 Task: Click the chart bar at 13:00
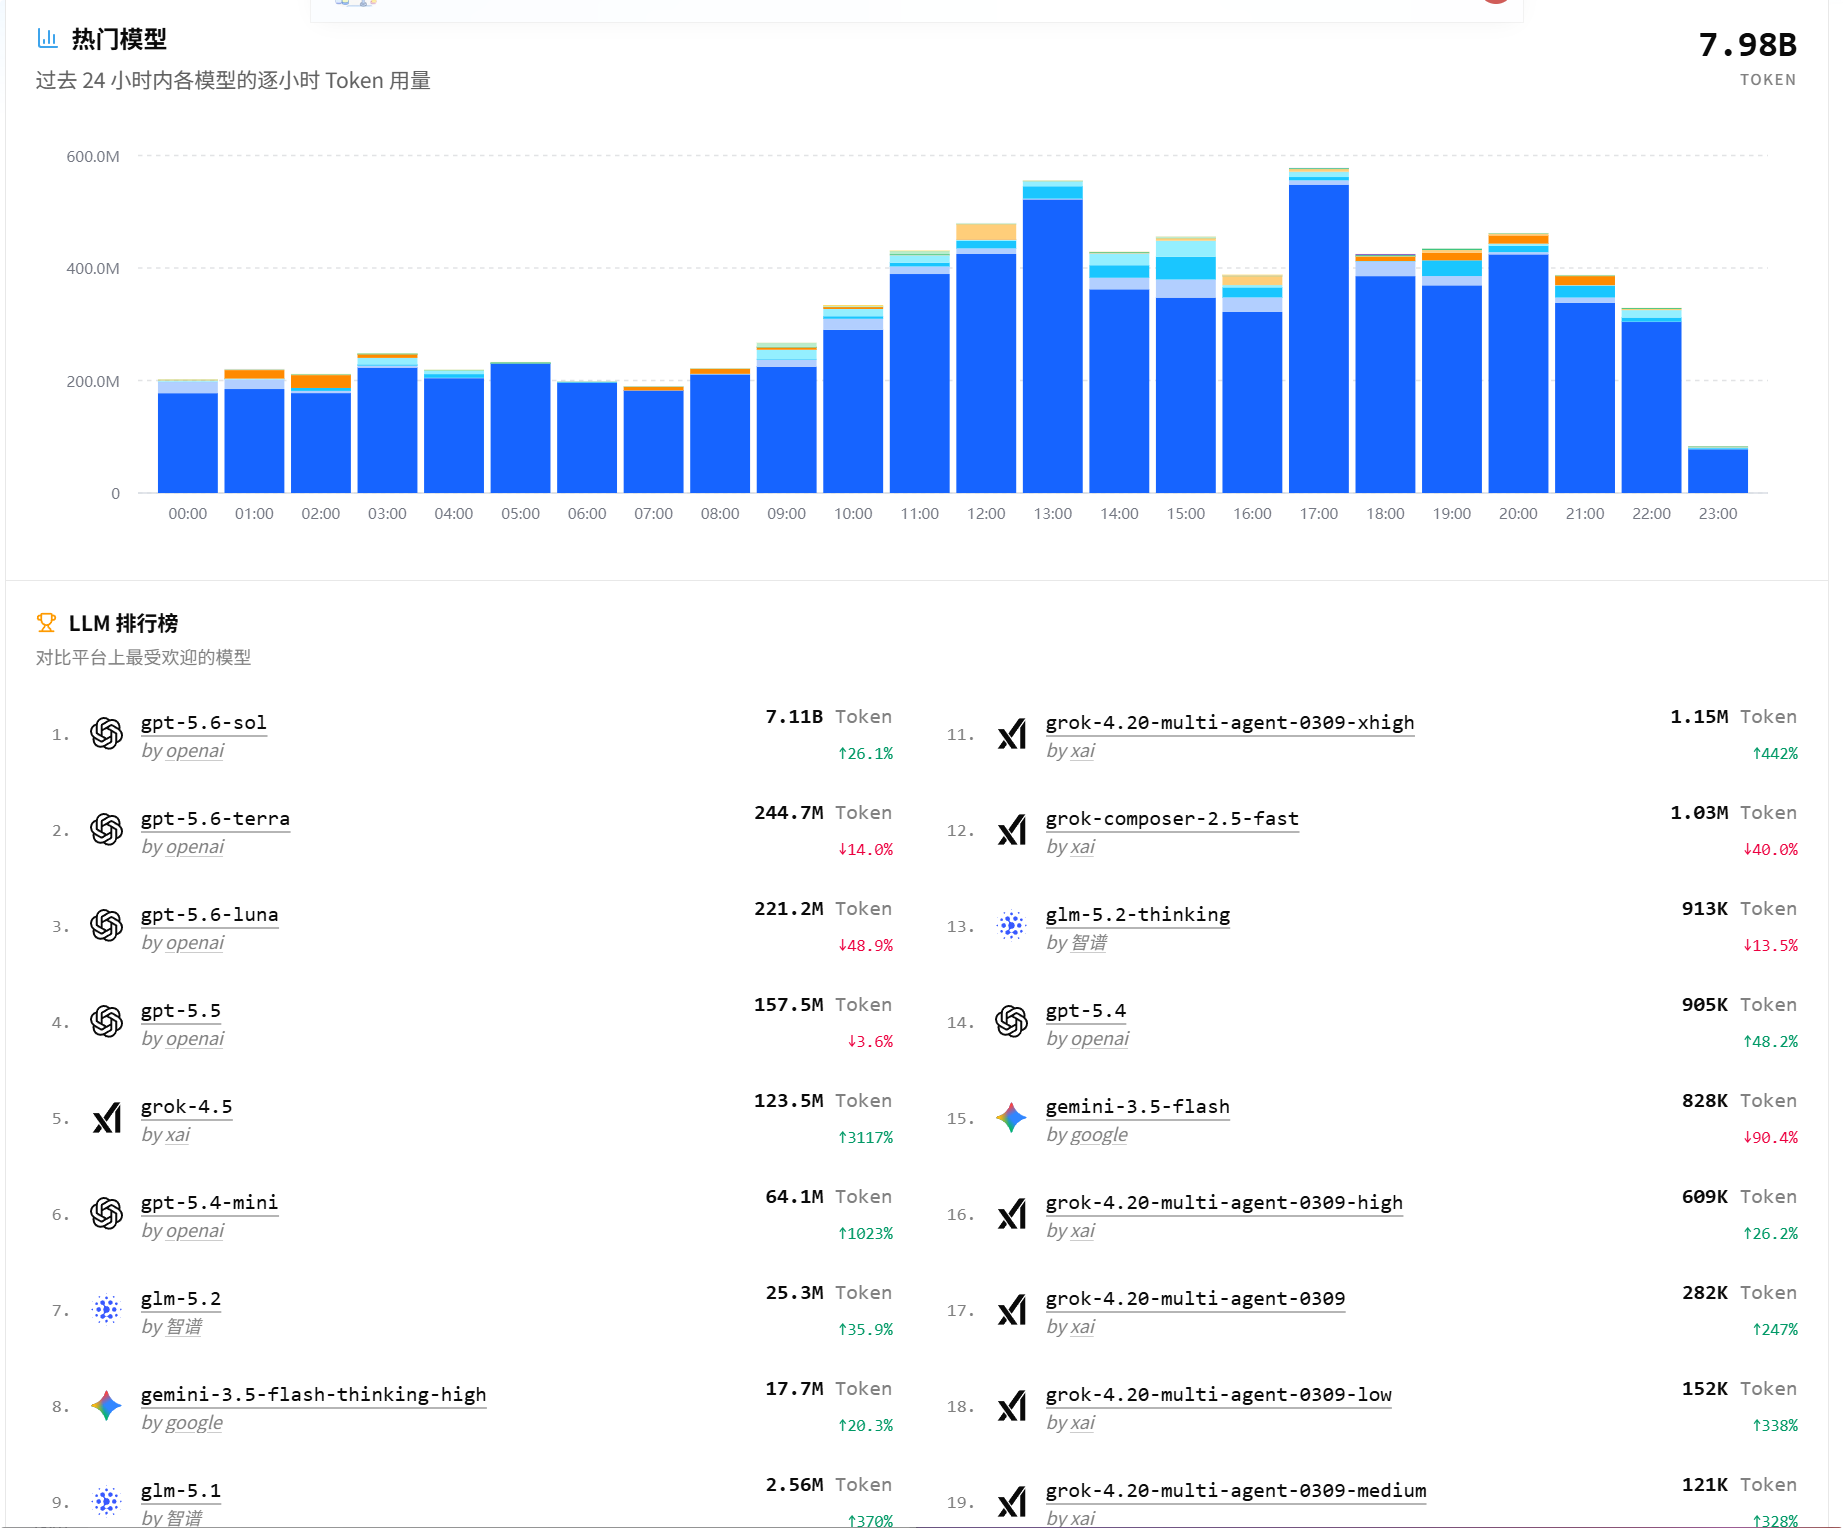(1053, 337)
